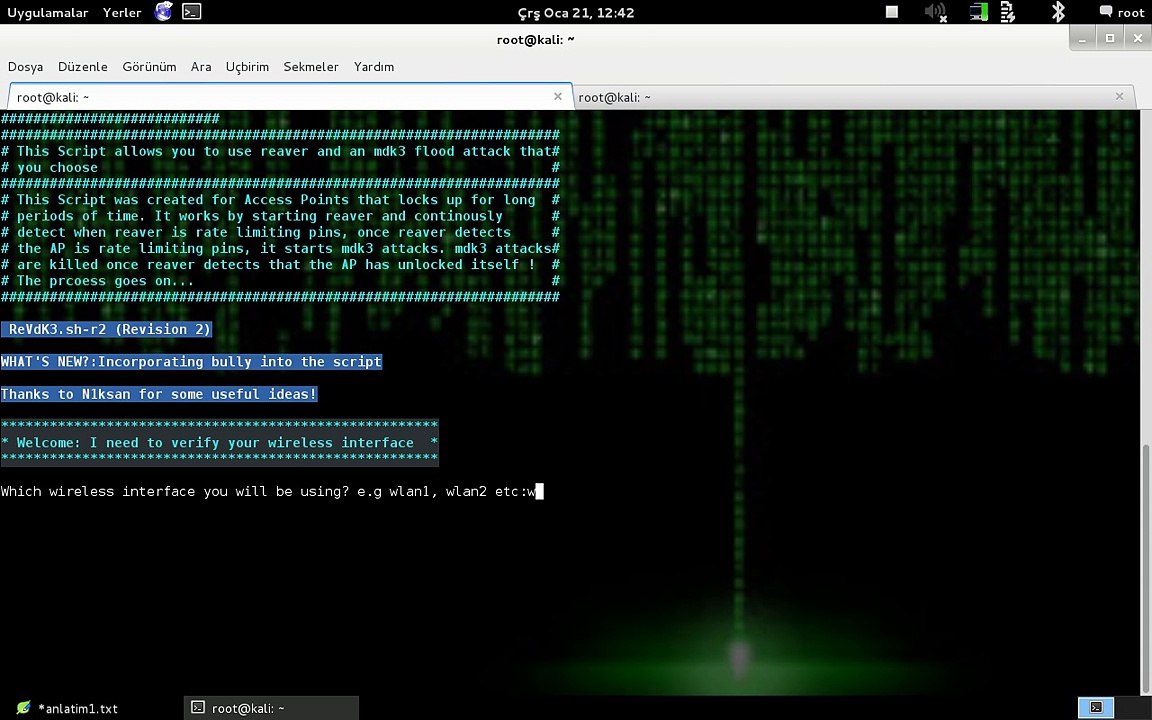The height and width of the screenshot is (720, 1152).
Task: Click the WHAT'S NEW? bully line
Action: coord(191,361)
